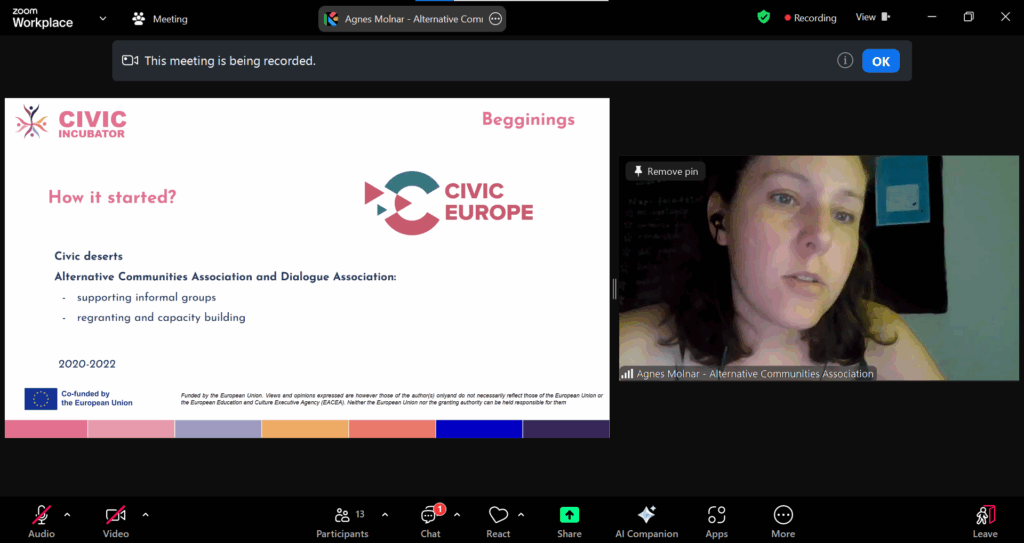
Task: Click the green encryption shield icon
Action: 764,17
